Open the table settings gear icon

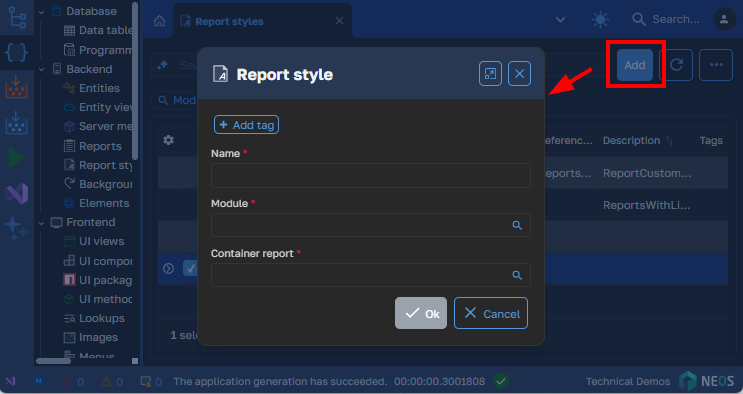(x=168, y=140)
